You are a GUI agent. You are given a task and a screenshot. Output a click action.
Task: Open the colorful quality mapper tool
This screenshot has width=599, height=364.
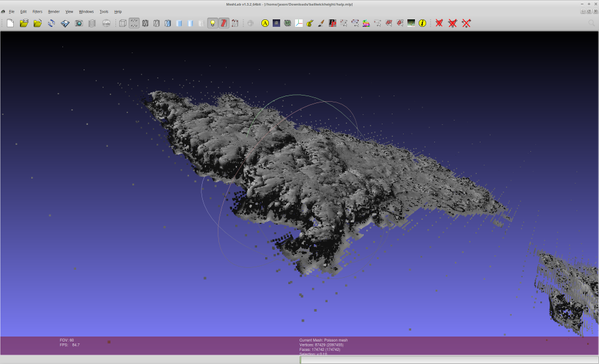click(x=366, y=23)
